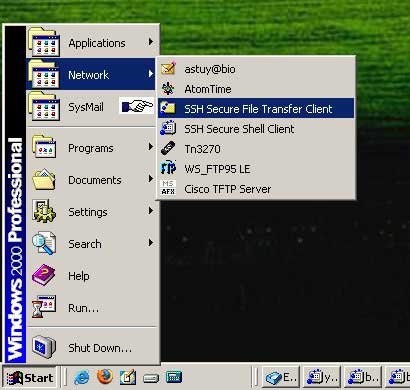Switch to the E.. taskbar window
Image resolution: width=410 pixels, height=390 pixels.
(x=281, y=378)
